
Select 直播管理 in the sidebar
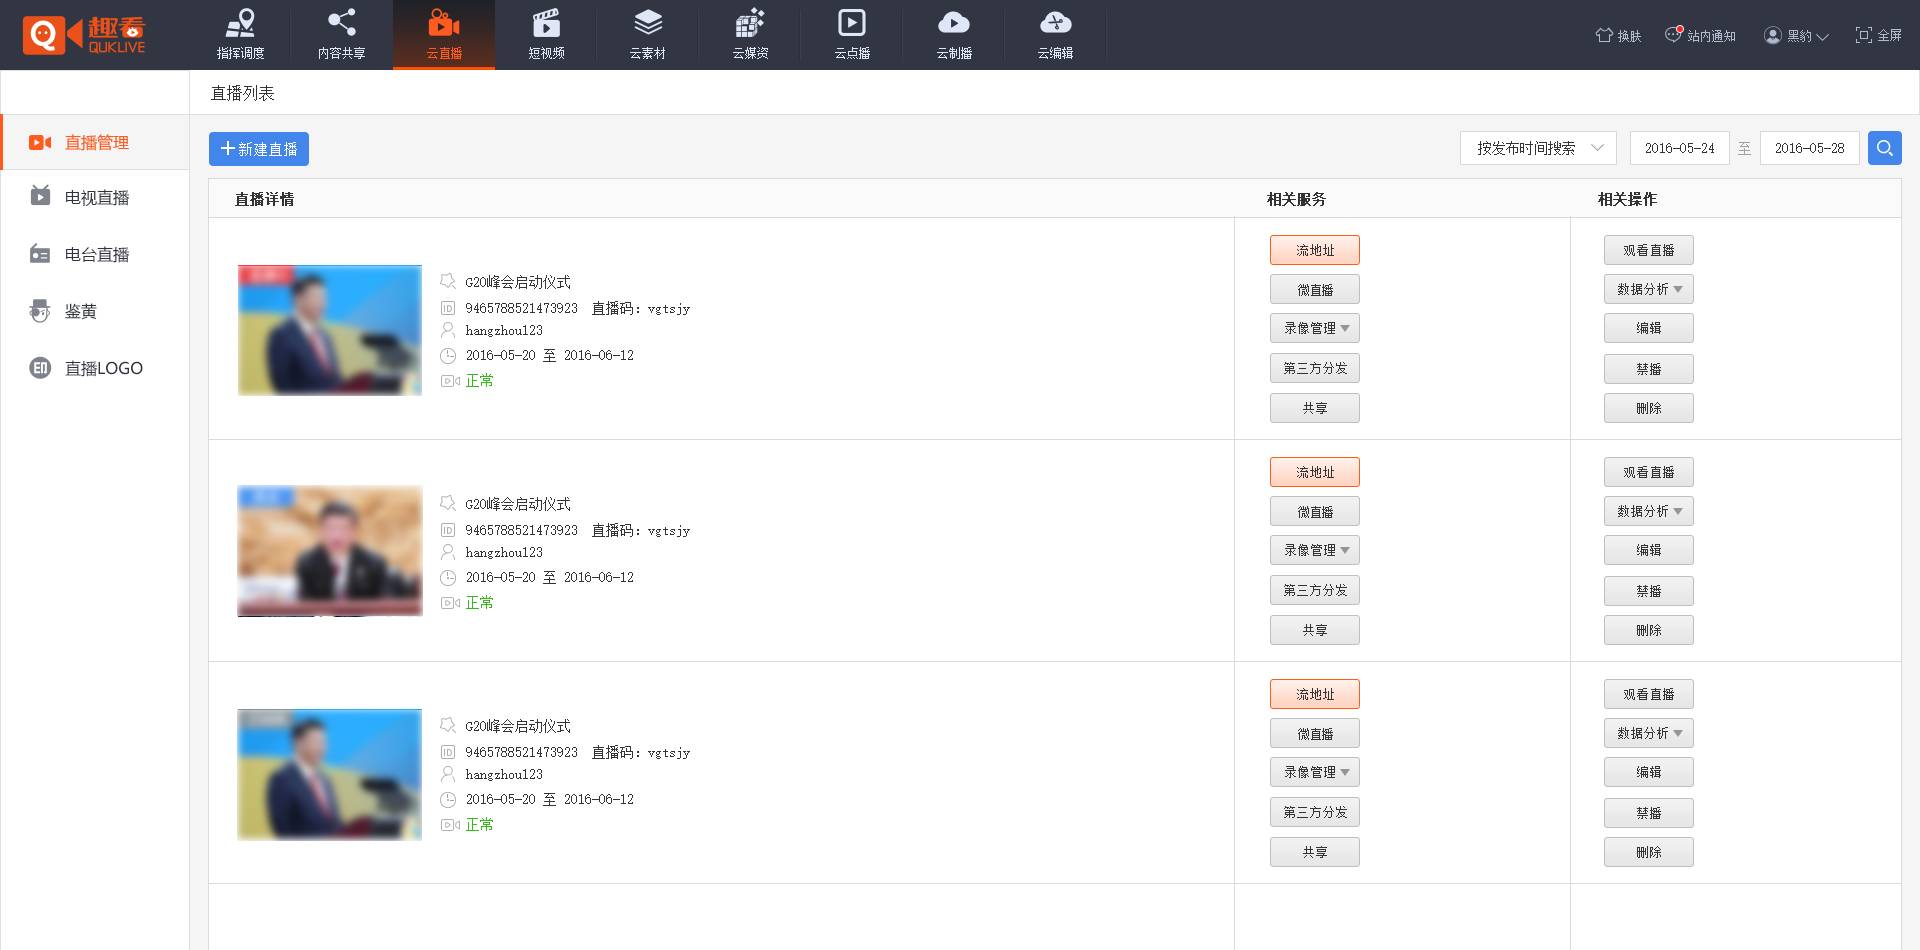(95, 142)
